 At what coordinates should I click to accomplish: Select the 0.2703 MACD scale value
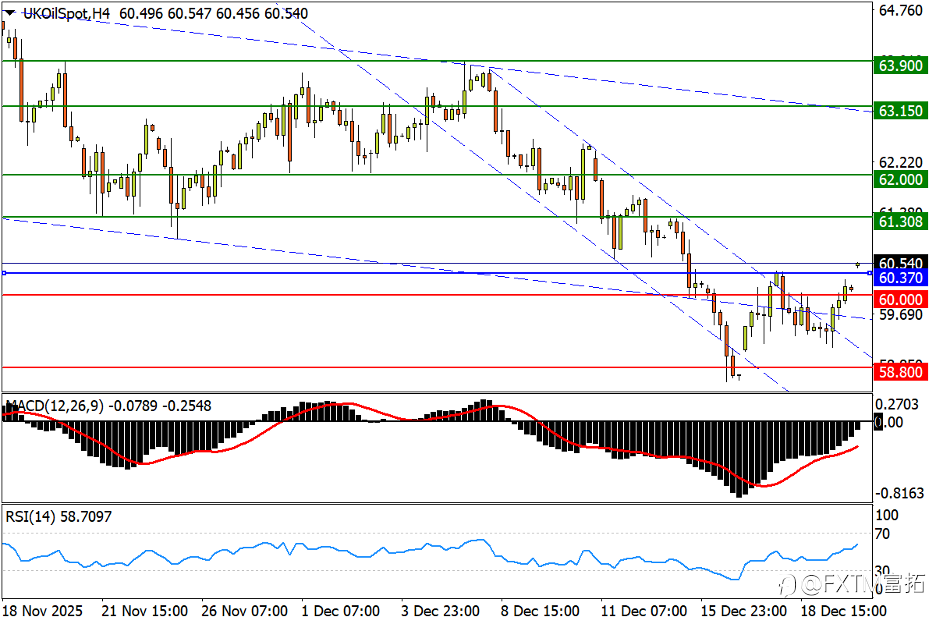[x=897, y=404]
